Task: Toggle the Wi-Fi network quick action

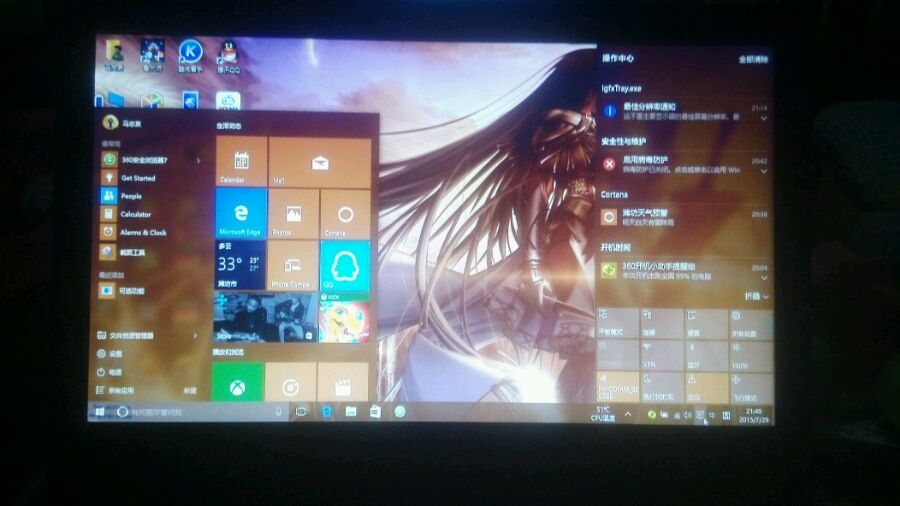Action: point(618,387)
